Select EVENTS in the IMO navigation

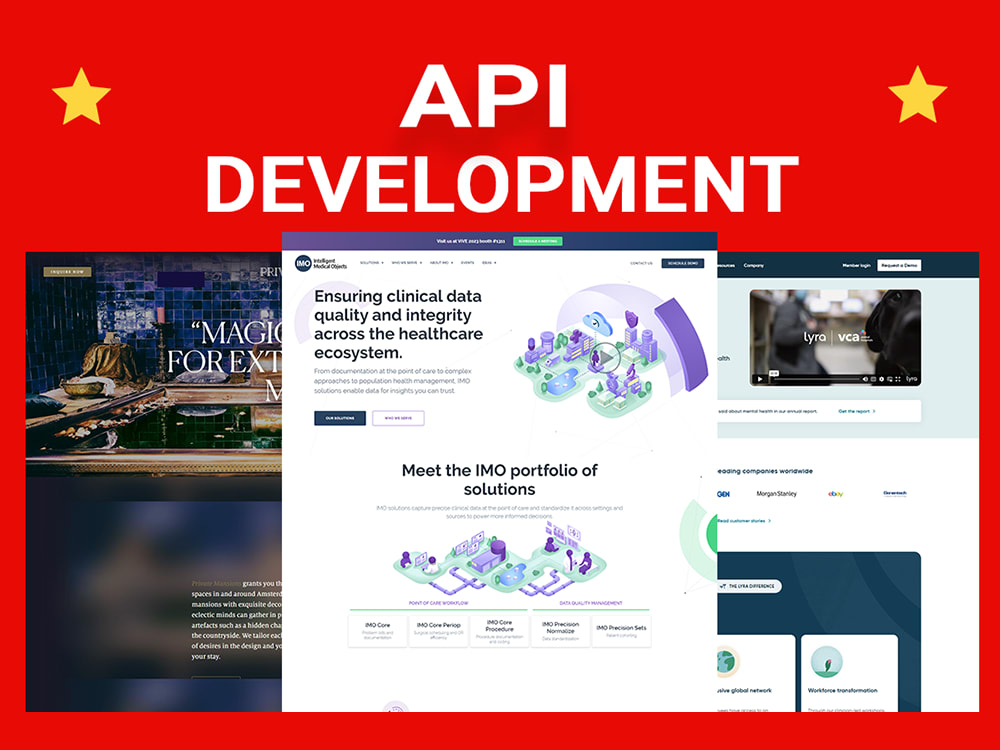(x=468, y=262)
